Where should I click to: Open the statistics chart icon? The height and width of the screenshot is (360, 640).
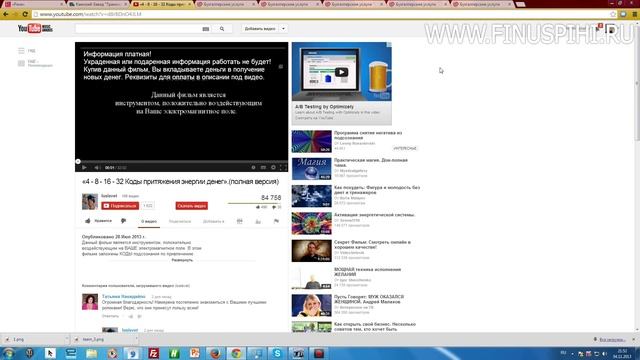tap(258, 221)
